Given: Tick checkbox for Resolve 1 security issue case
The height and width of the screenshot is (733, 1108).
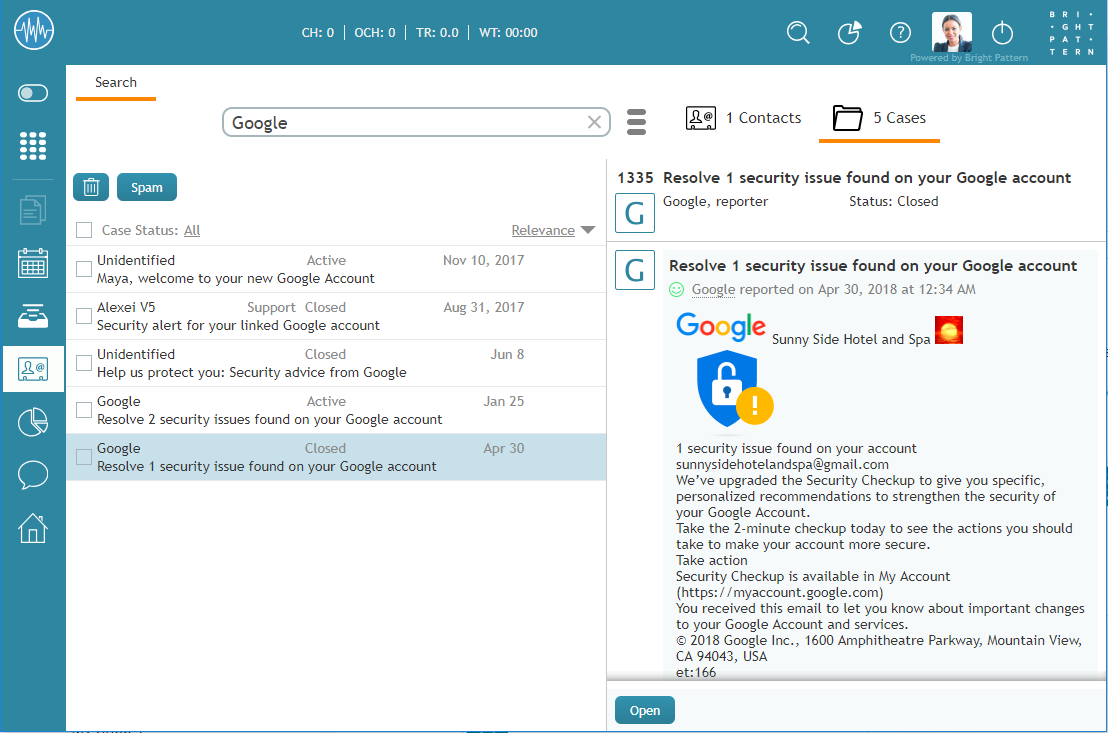Looking at the screenshot, I should point(84,457).
